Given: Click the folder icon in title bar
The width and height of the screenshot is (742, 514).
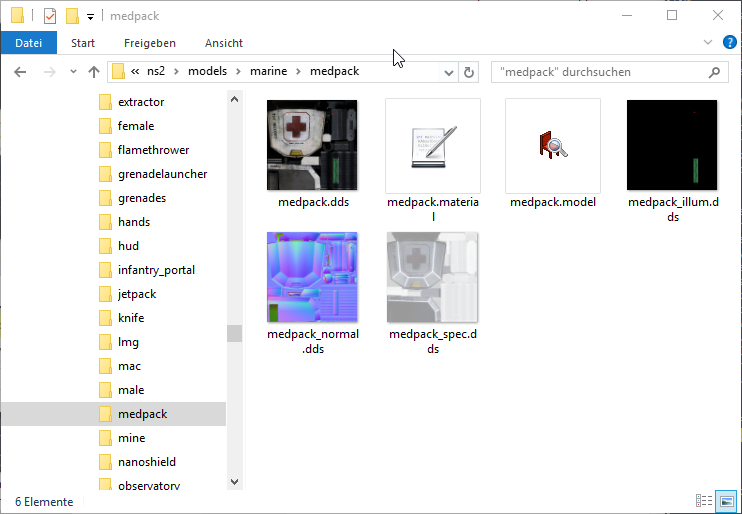Looking at the screenshot, I should 17,15.
